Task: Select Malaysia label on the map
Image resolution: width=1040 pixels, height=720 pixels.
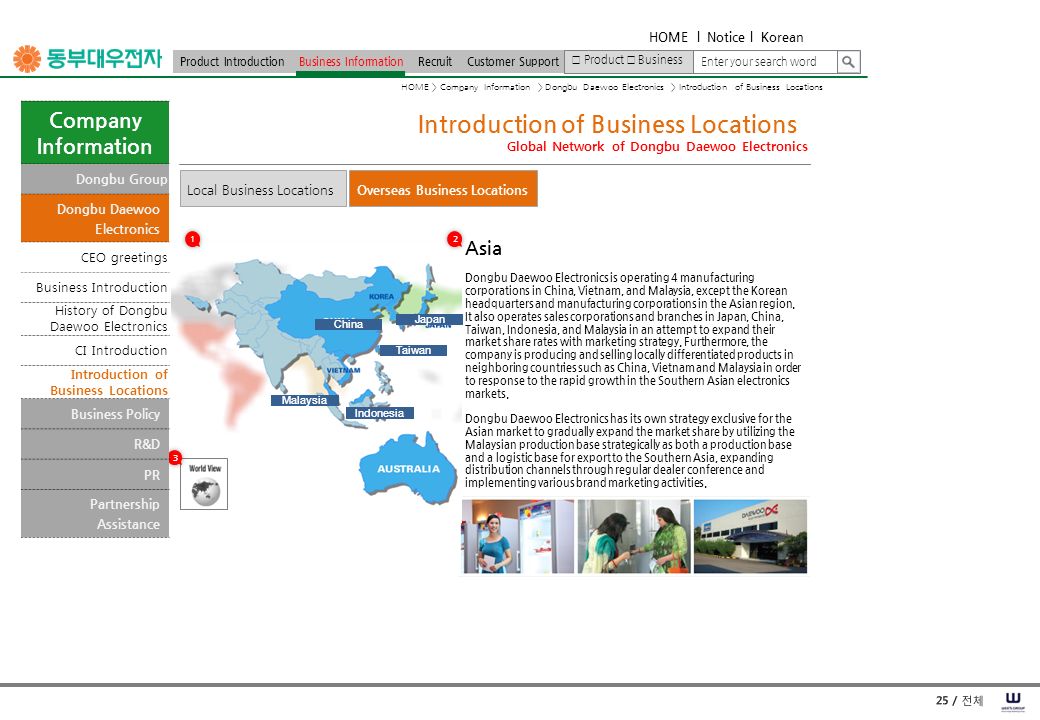Action: click(304, 400)
